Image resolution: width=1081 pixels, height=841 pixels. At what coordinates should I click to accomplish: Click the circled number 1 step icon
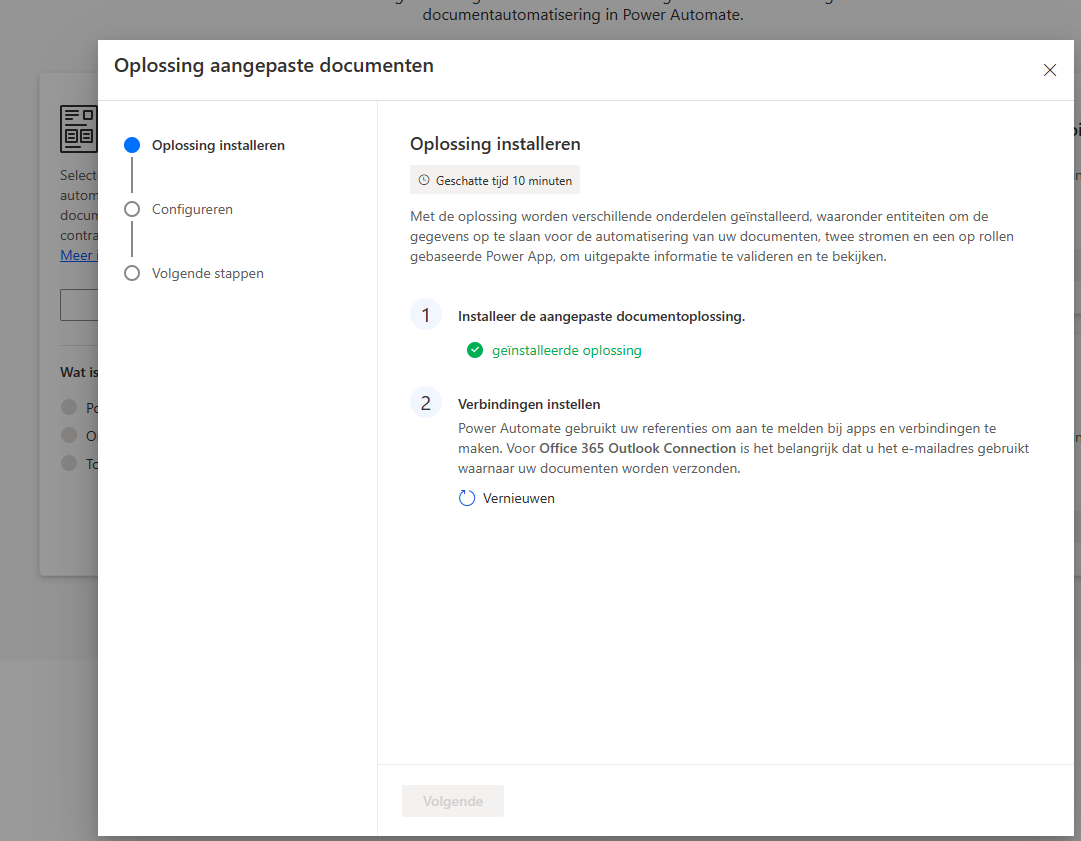point(426,314)
